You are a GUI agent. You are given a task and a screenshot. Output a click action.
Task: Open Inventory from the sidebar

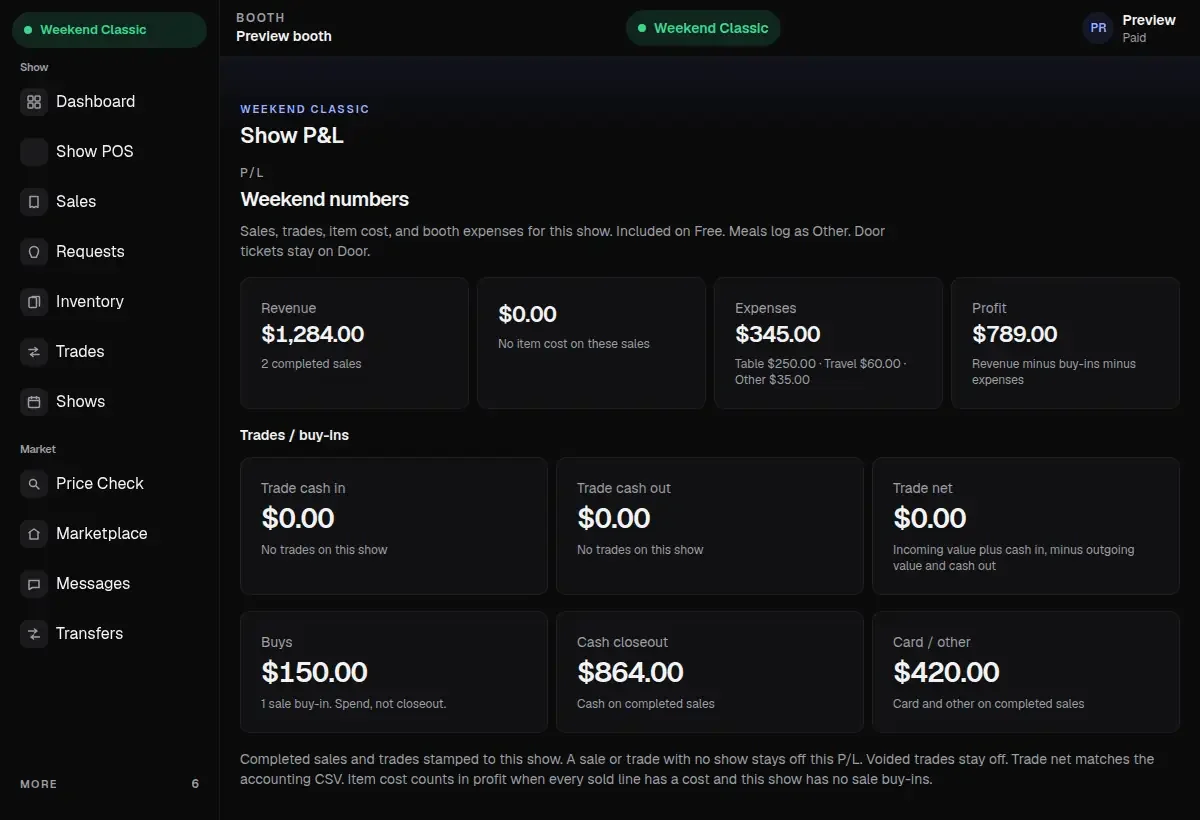(x=109, y=302)
